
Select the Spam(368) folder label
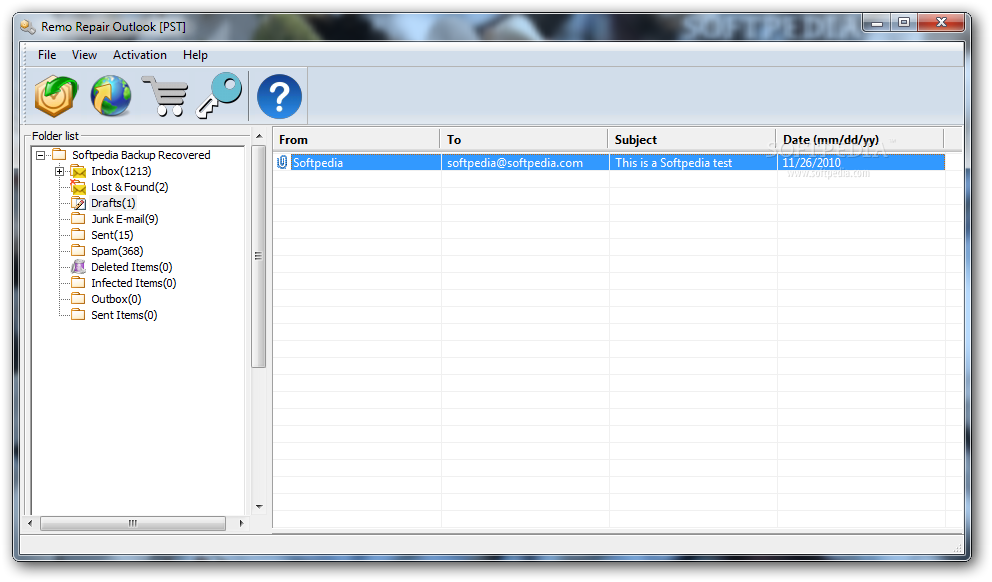pyautogui.click(x=117, y=251)
